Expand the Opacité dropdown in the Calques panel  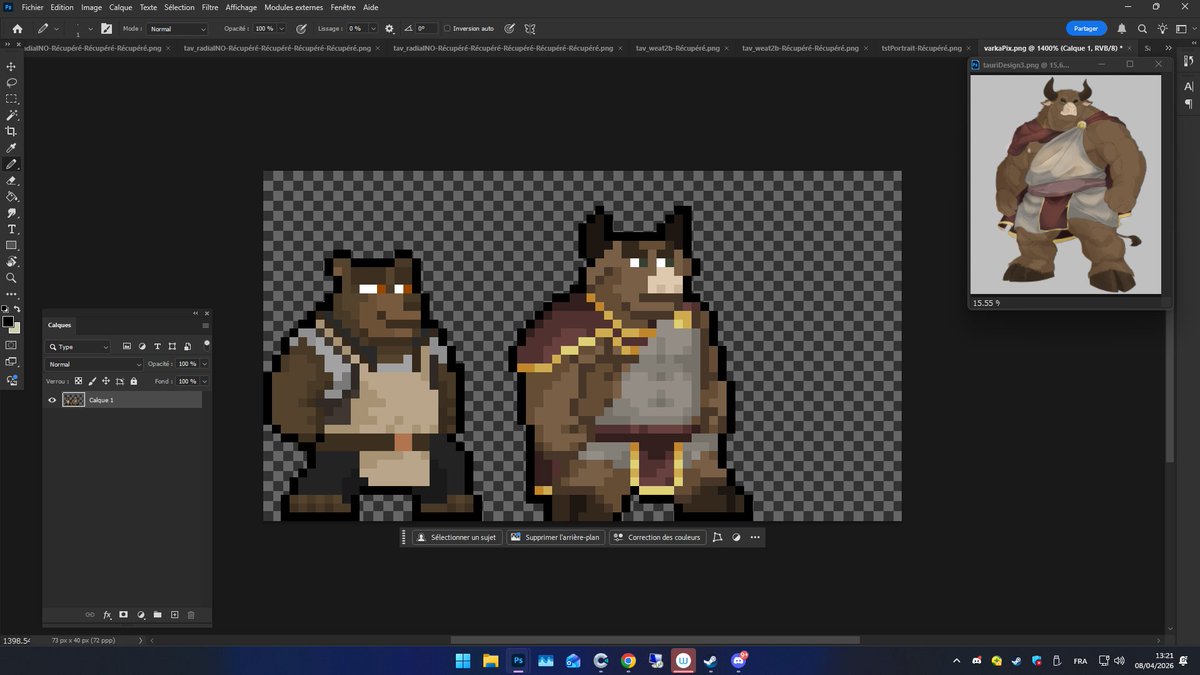(203, 364)
